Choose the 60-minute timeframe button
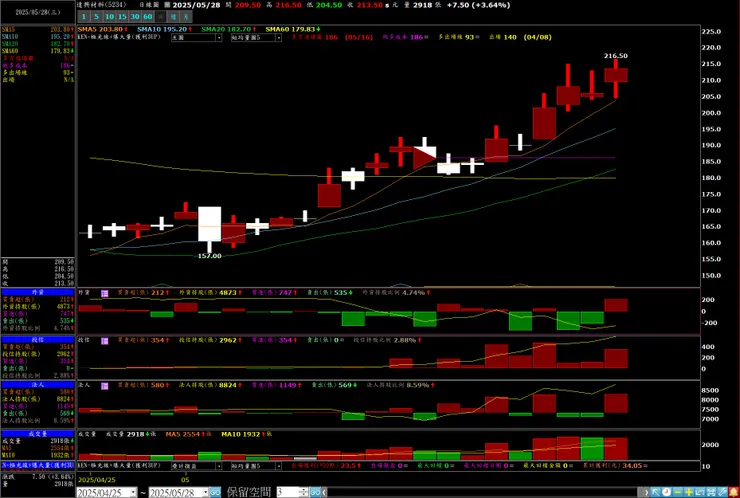Viewport: 740px width, 498px height. point(148,17)
